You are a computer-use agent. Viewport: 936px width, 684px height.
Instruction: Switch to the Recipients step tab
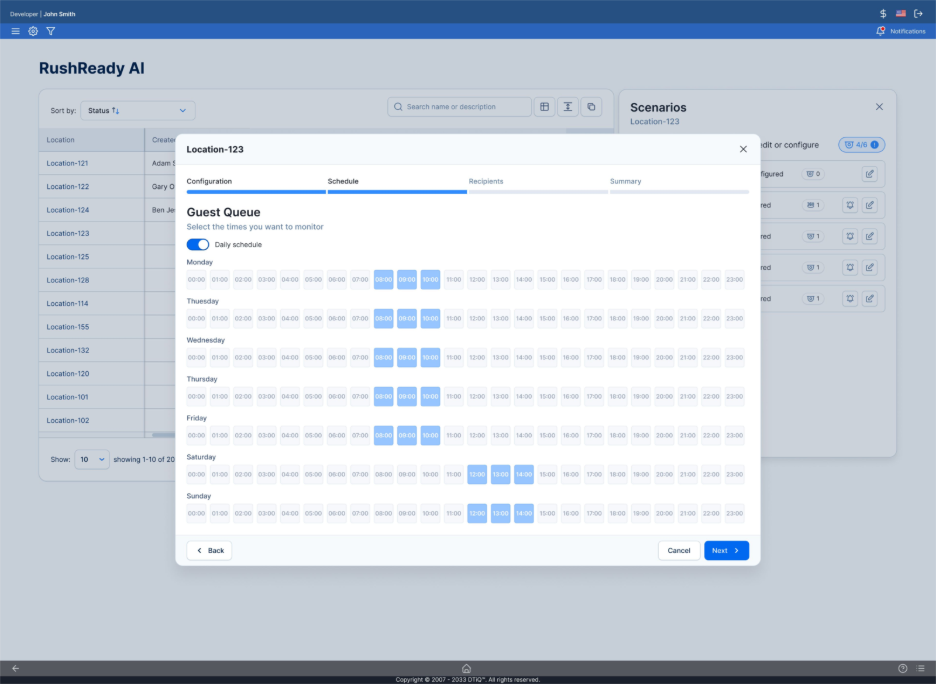(x=486, y=181)
